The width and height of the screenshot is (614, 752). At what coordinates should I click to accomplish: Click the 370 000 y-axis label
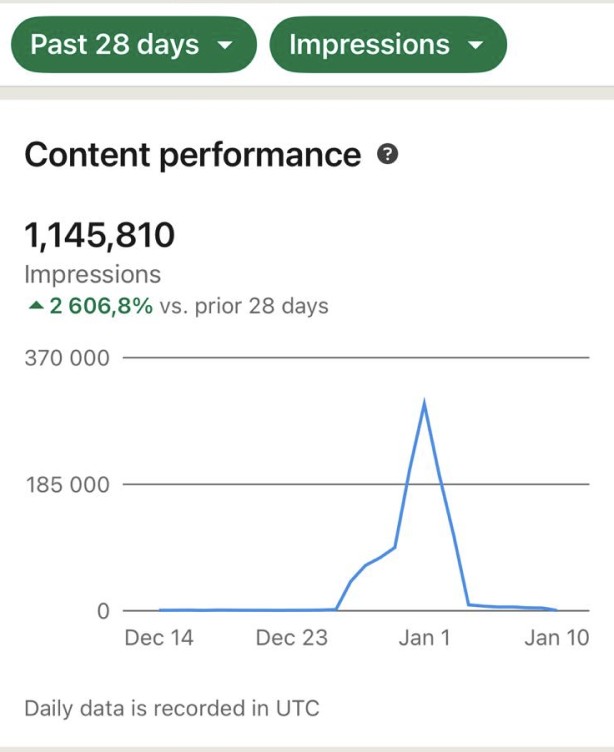click(x=67, y=358)
